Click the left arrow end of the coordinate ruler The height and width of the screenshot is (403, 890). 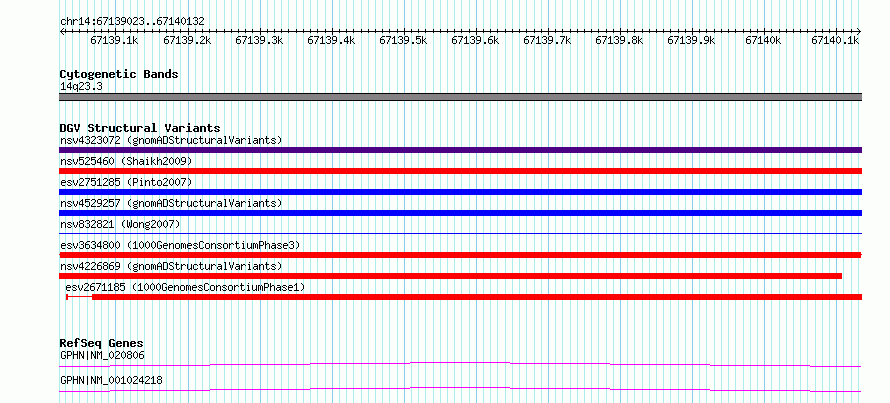tap(62, 31)
